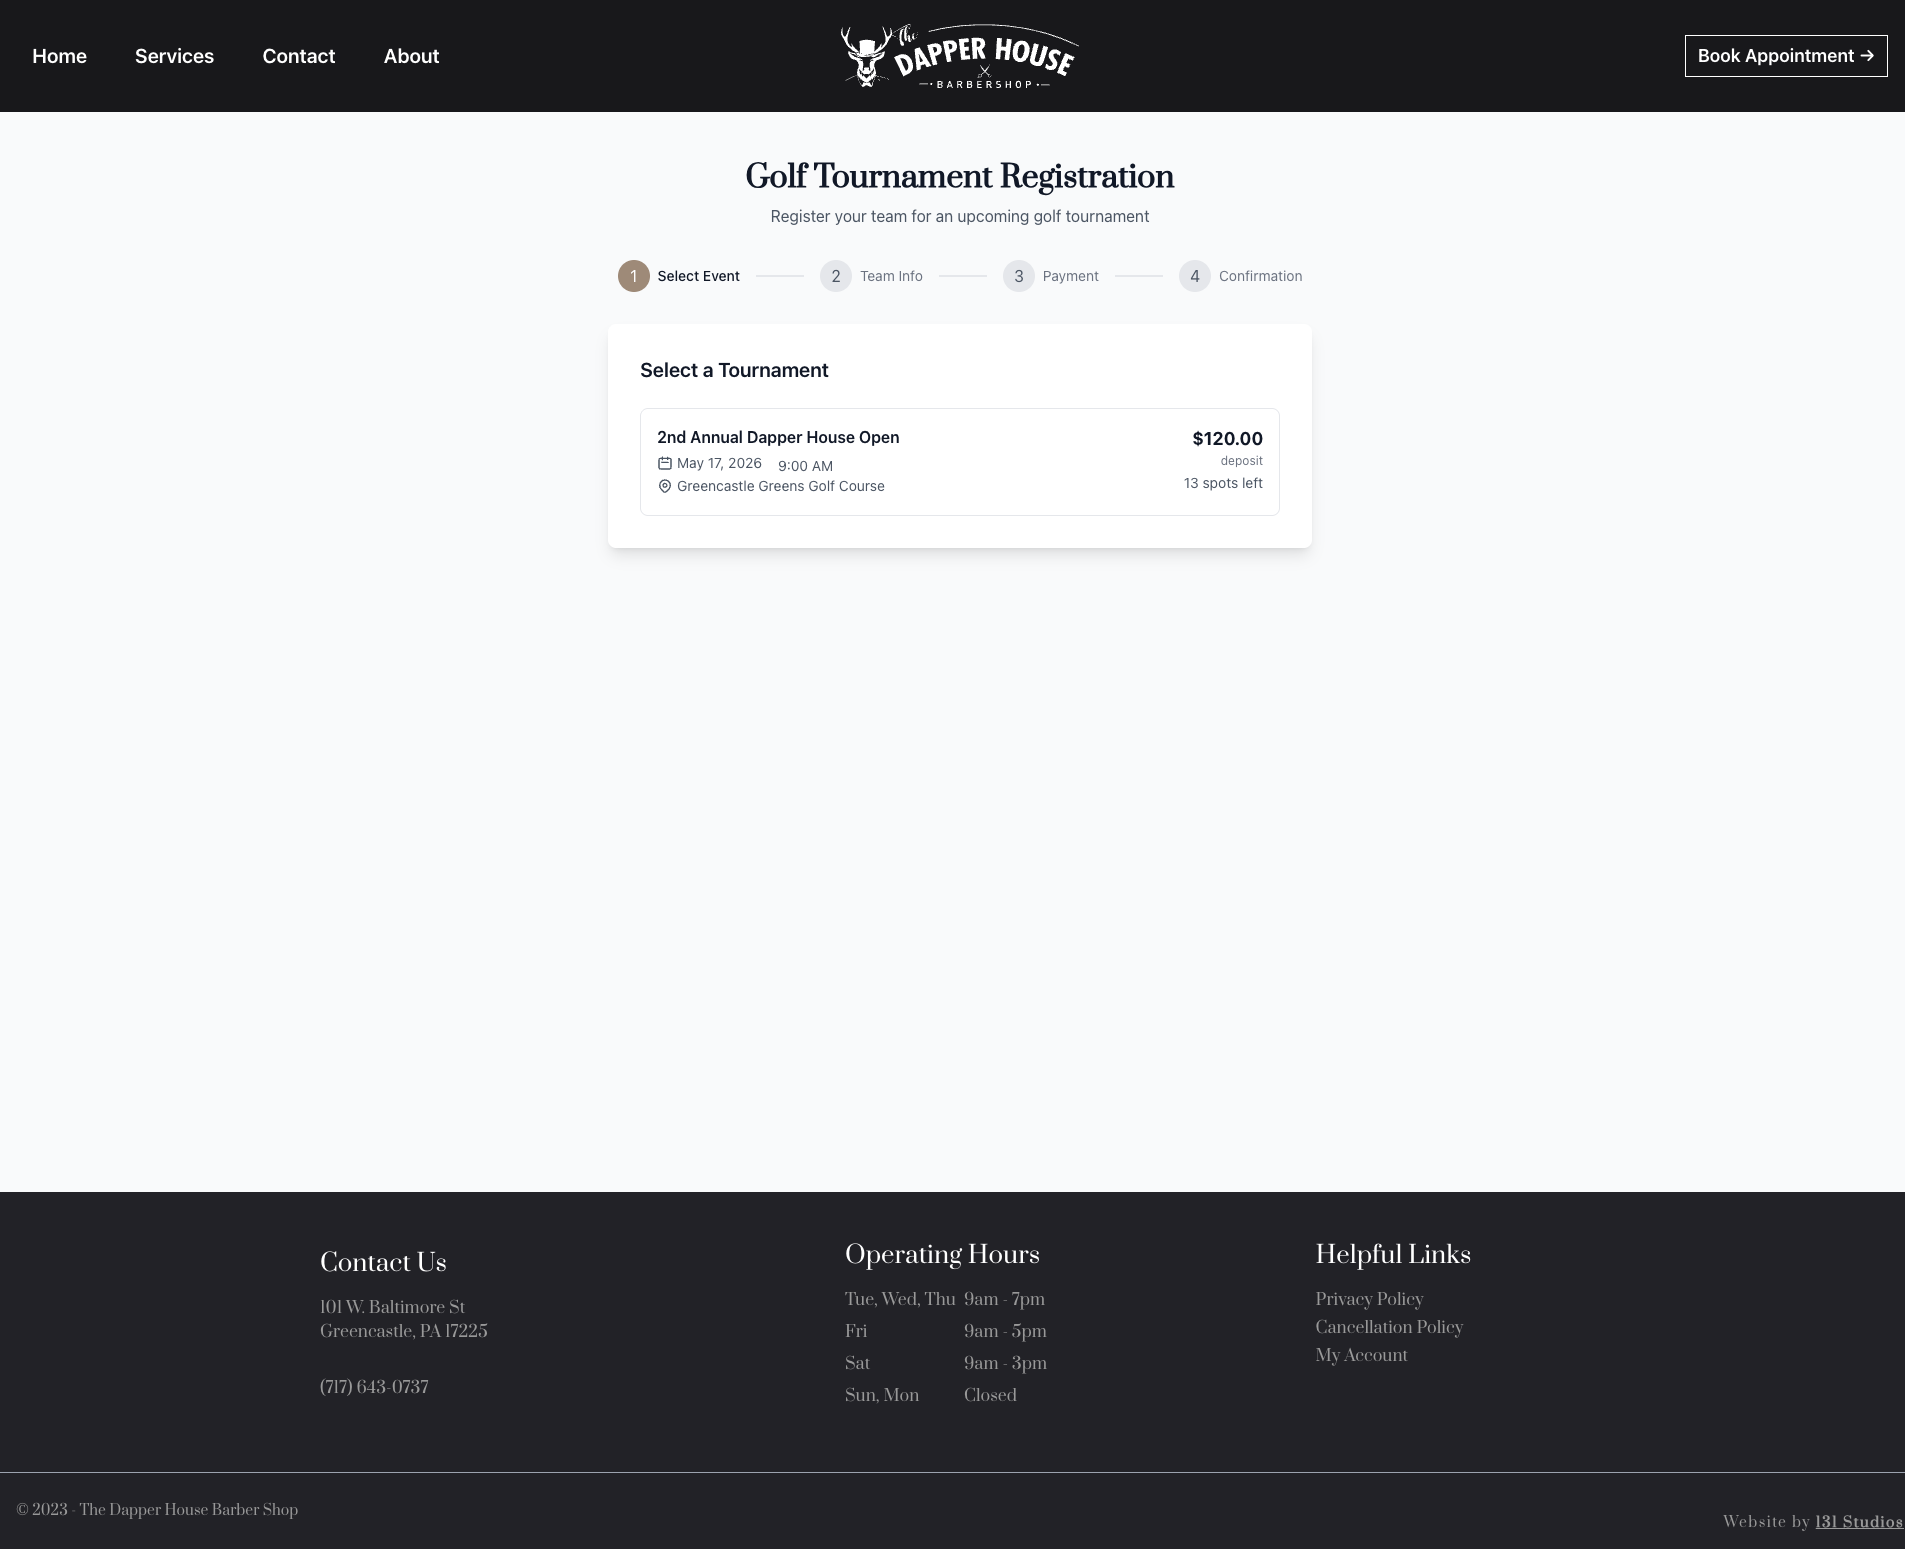Image resolution: width=1905 pixels, height=1549 pixels.
Task: Click the step 3 Payment circle
Action: click(x=1018, y=276)
